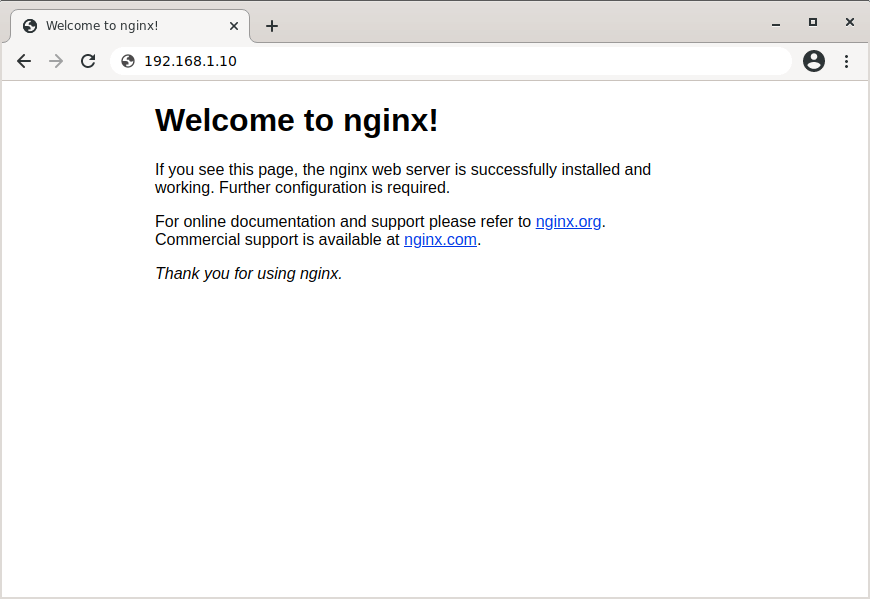Click the tab's globe favicon
The image size is (870, 599).
tap(30, 26)
